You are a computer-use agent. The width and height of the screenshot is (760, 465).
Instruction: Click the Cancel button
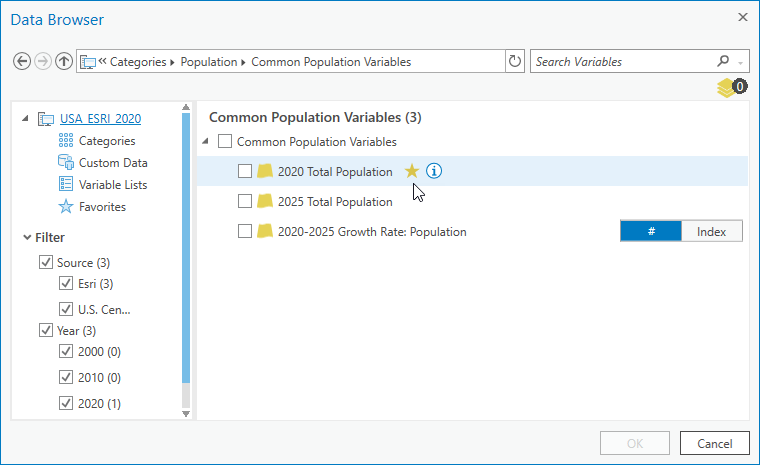(x=714, y=443)
